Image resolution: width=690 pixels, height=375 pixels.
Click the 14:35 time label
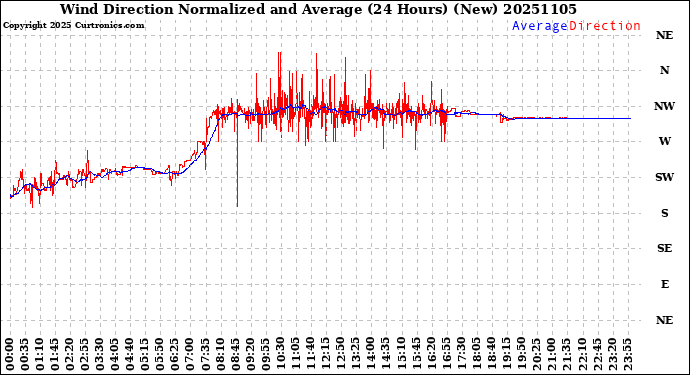point(386,355)
